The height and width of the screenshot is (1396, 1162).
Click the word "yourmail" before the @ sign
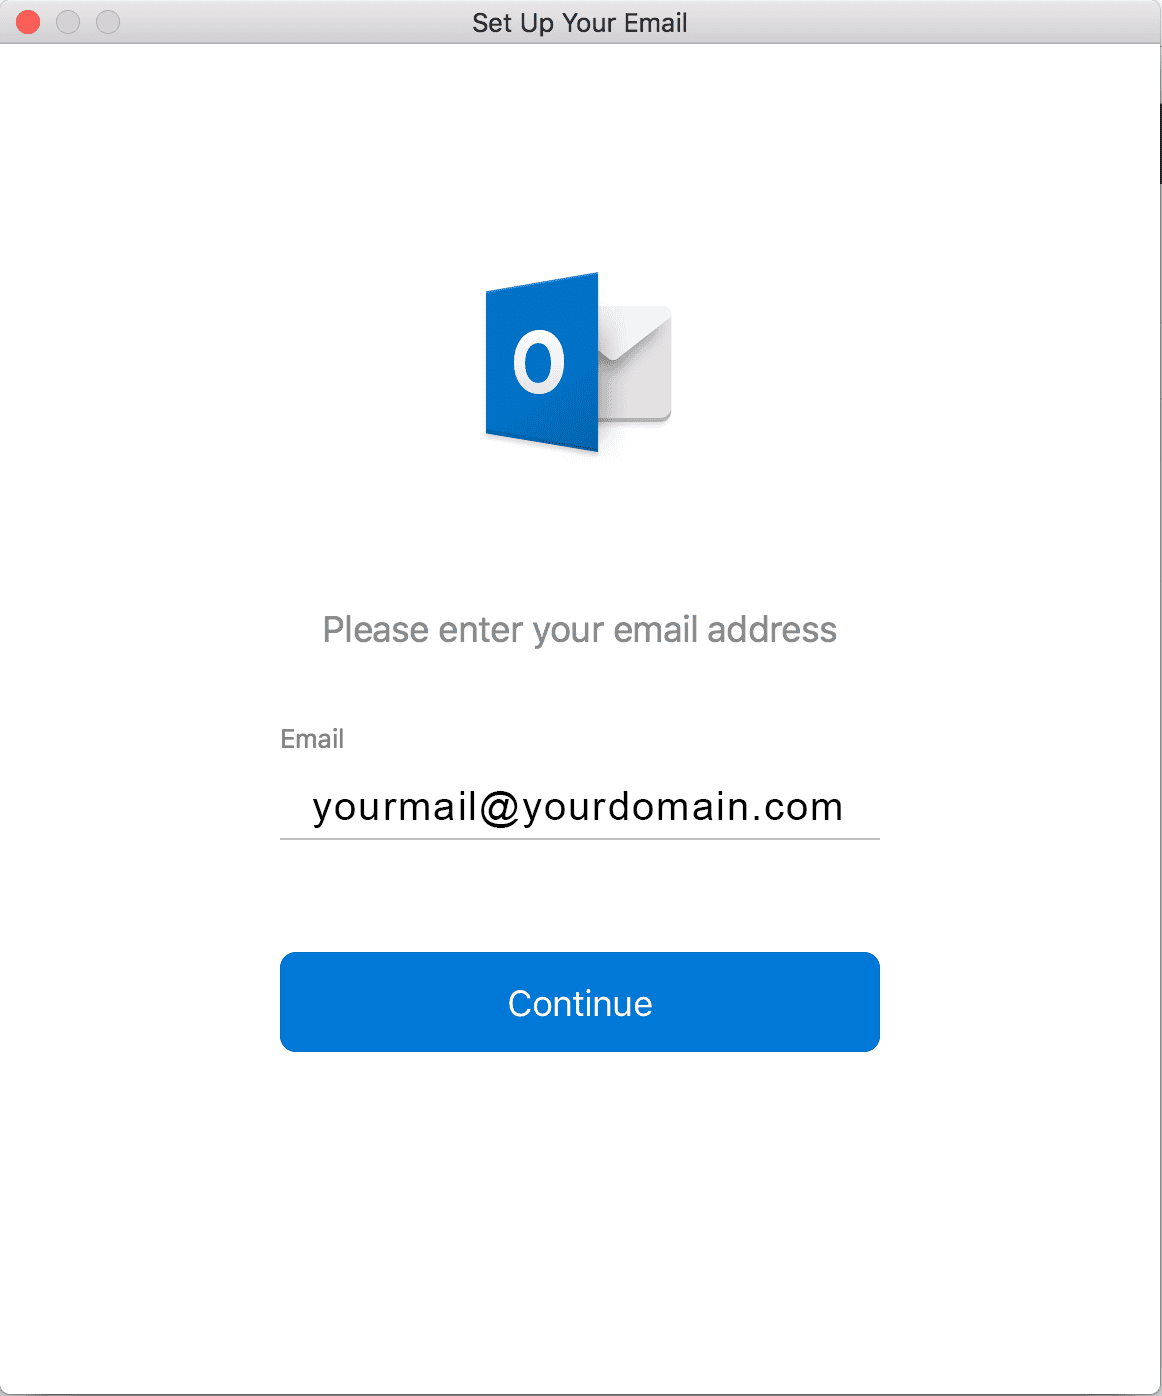[x=394, y=807]
